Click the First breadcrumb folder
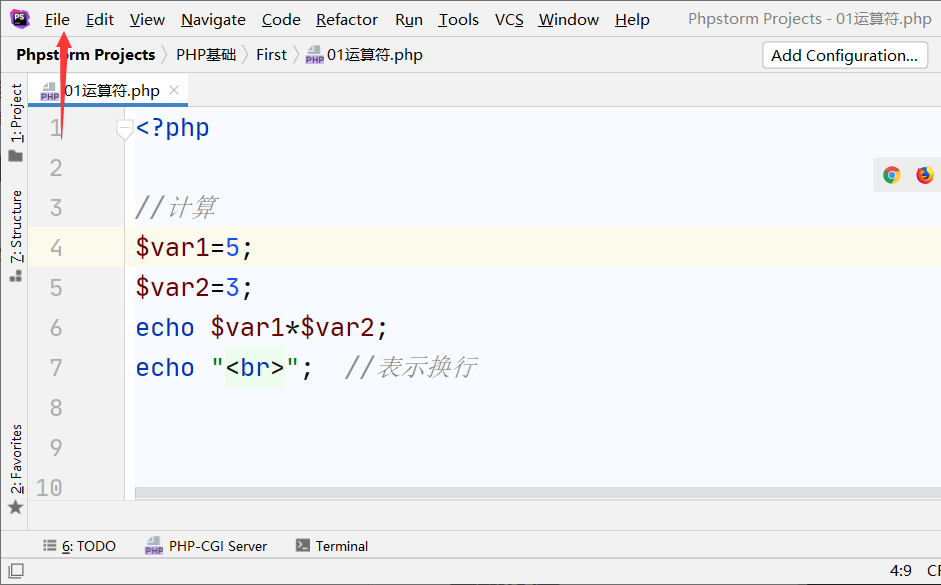The width and height of the screenshot is (941, 585). click(x=271, y=55)
